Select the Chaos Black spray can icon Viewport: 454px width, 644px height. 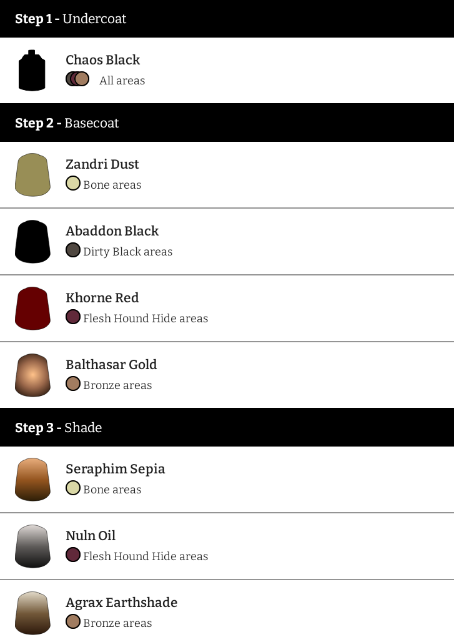(32, 70)
